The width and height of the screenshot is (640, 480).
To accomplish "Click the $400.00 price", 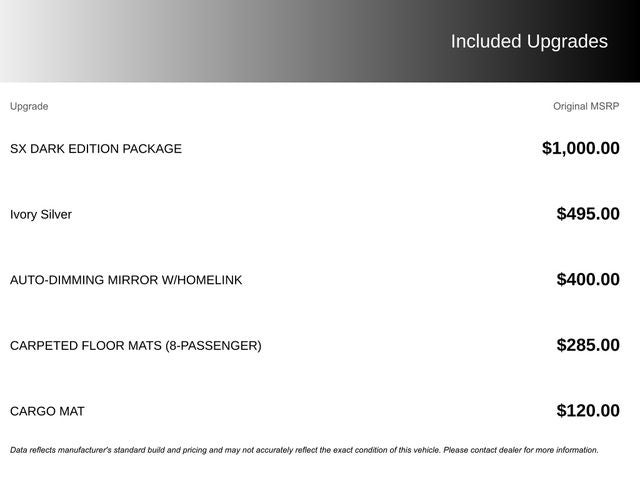I will [588, 280].
